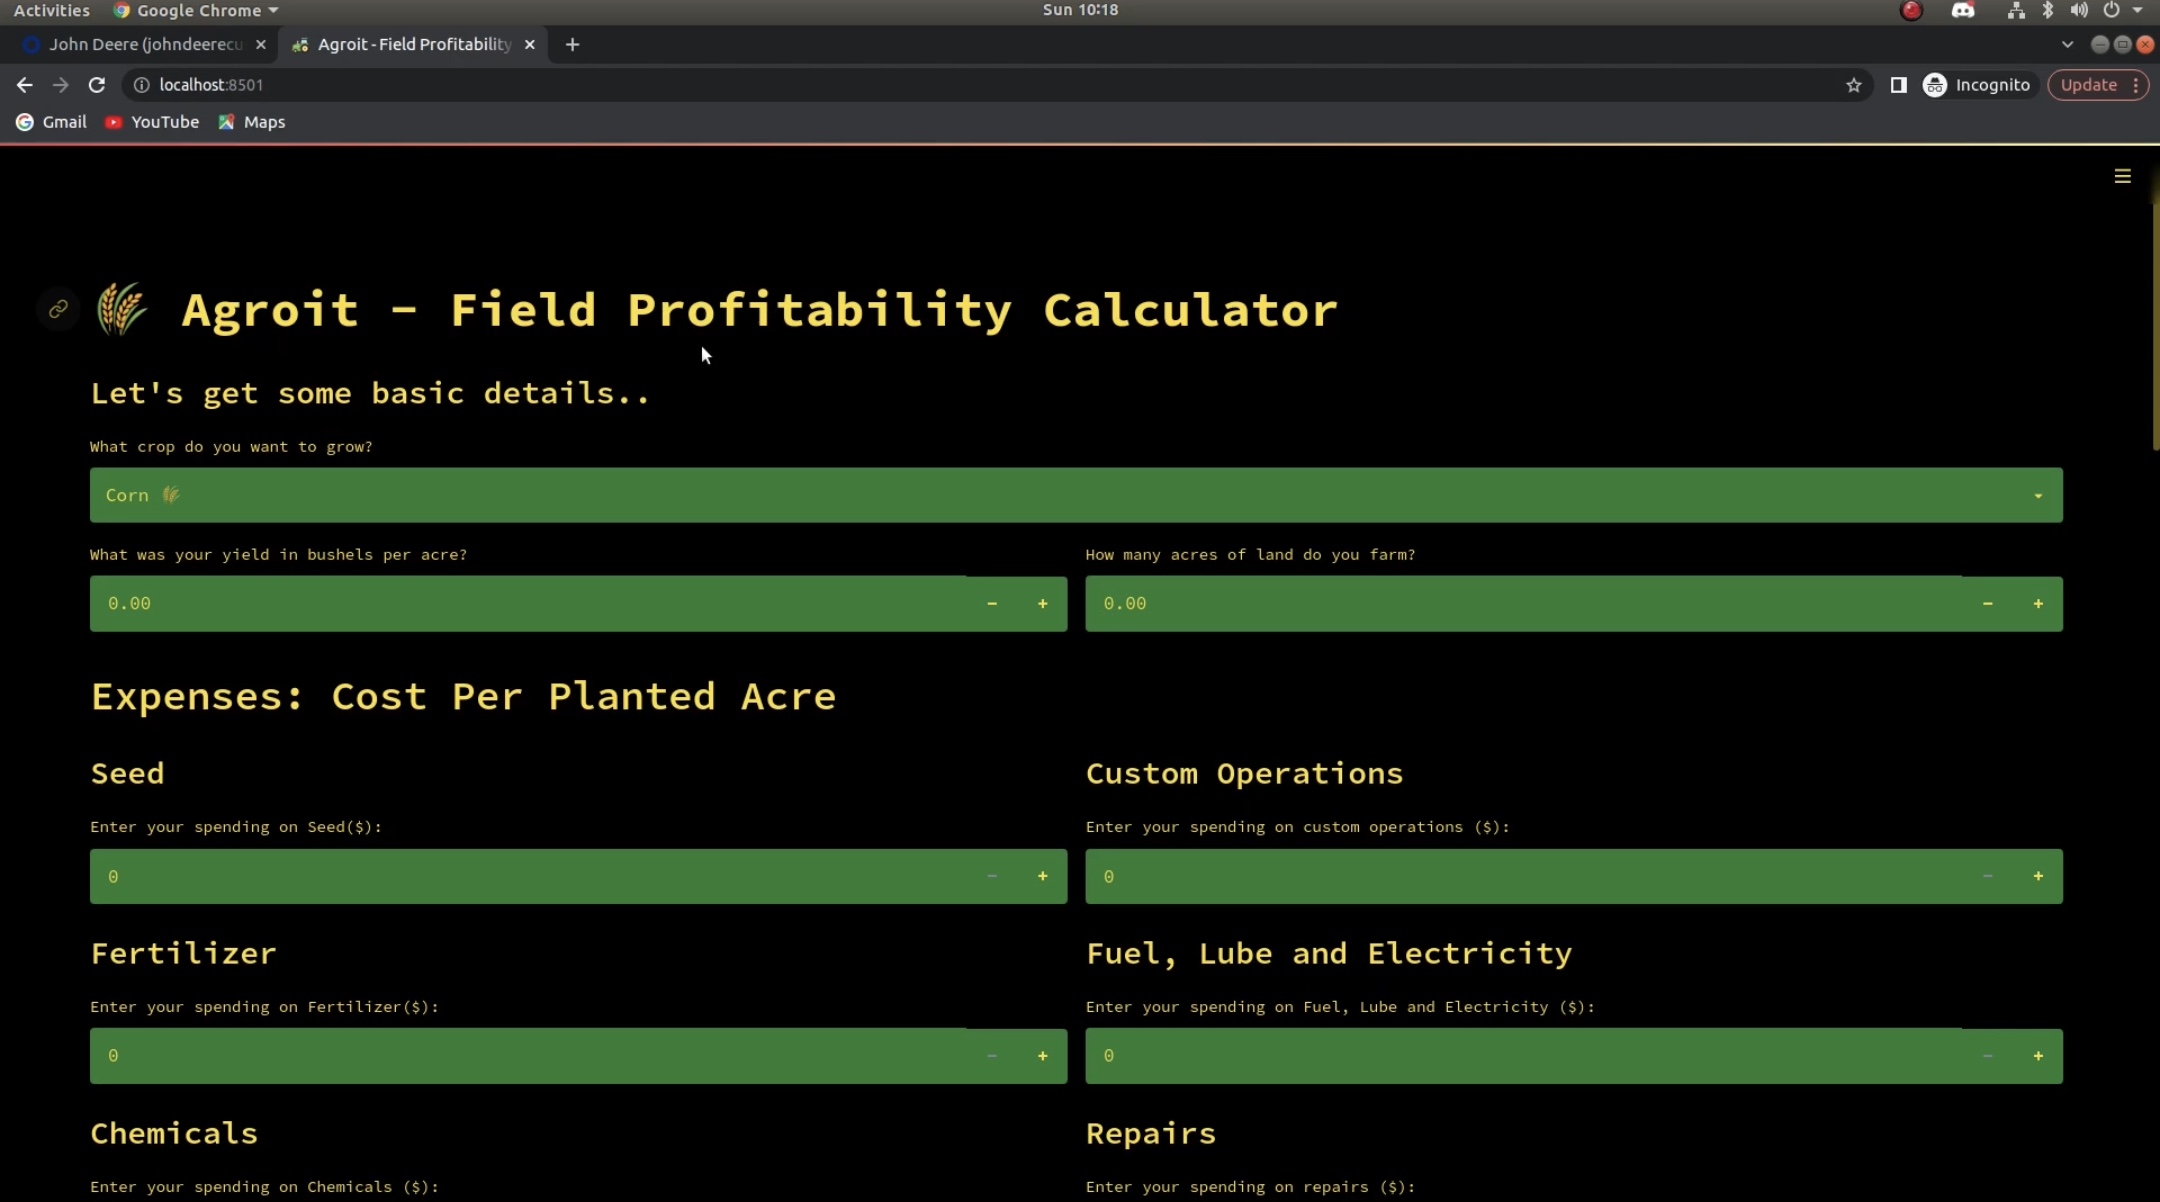Increase yield in bushels per acre

click(x=1042, y=603)
